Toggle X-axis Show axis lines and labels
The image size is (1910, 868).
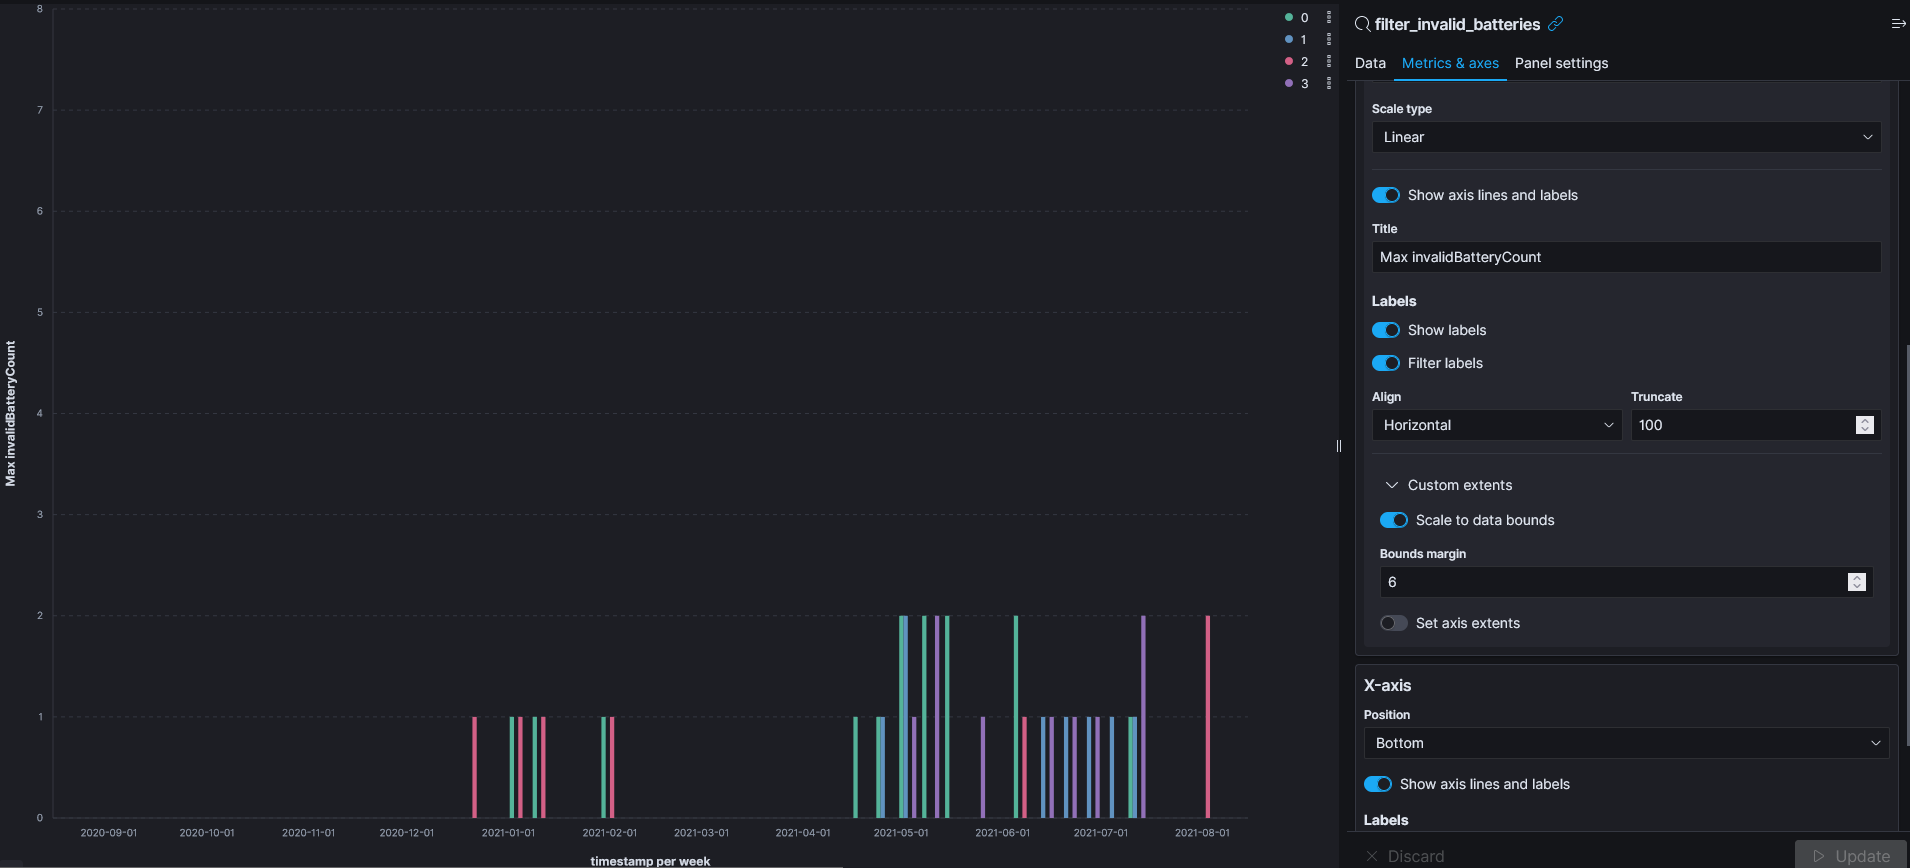point(1377,784)
